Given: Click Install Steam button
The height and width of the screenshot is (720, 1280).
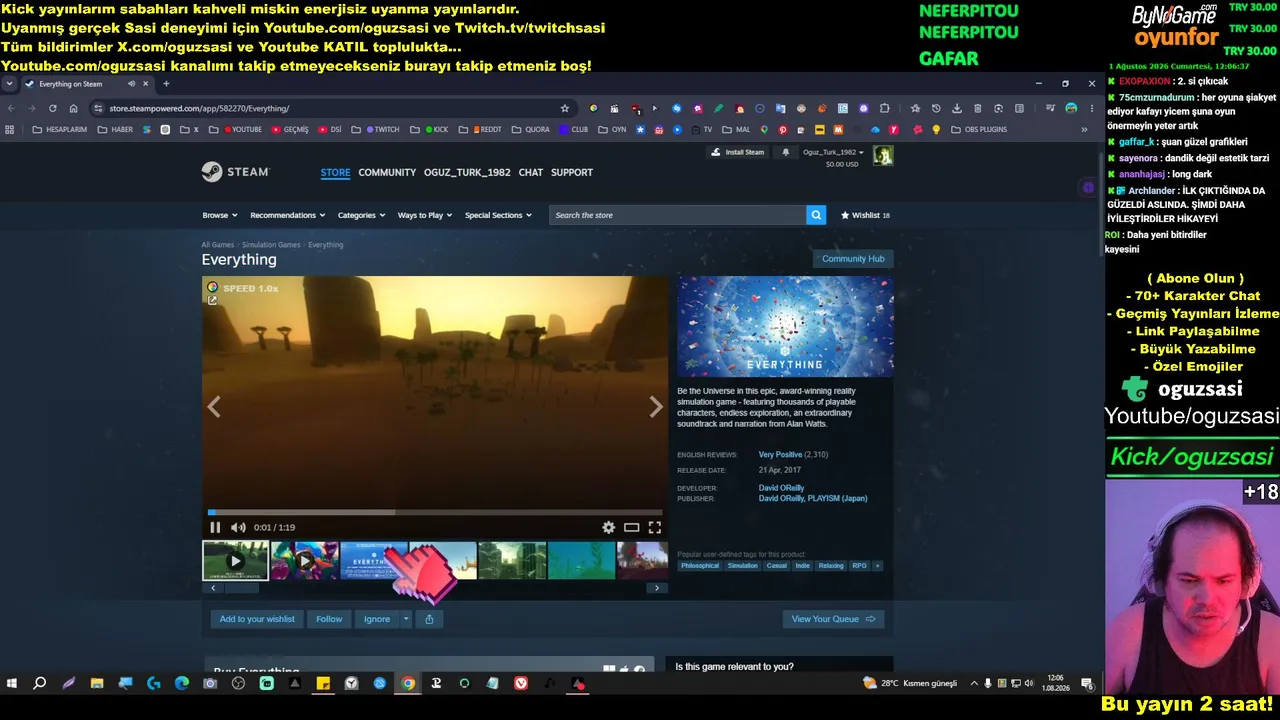Looking at the screenshot, I should (x=738, y=152).
